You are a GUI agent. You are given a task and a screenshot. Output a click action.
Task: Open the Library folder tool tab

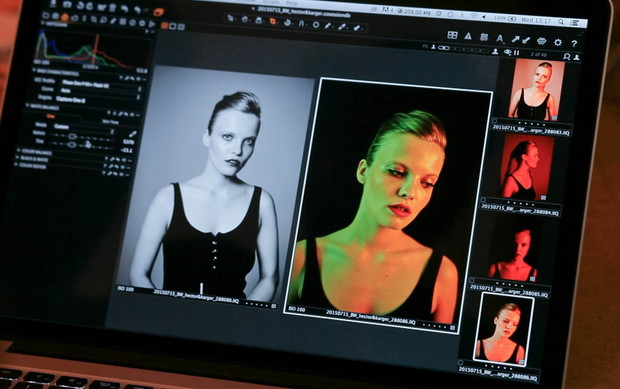coord(46,15)
